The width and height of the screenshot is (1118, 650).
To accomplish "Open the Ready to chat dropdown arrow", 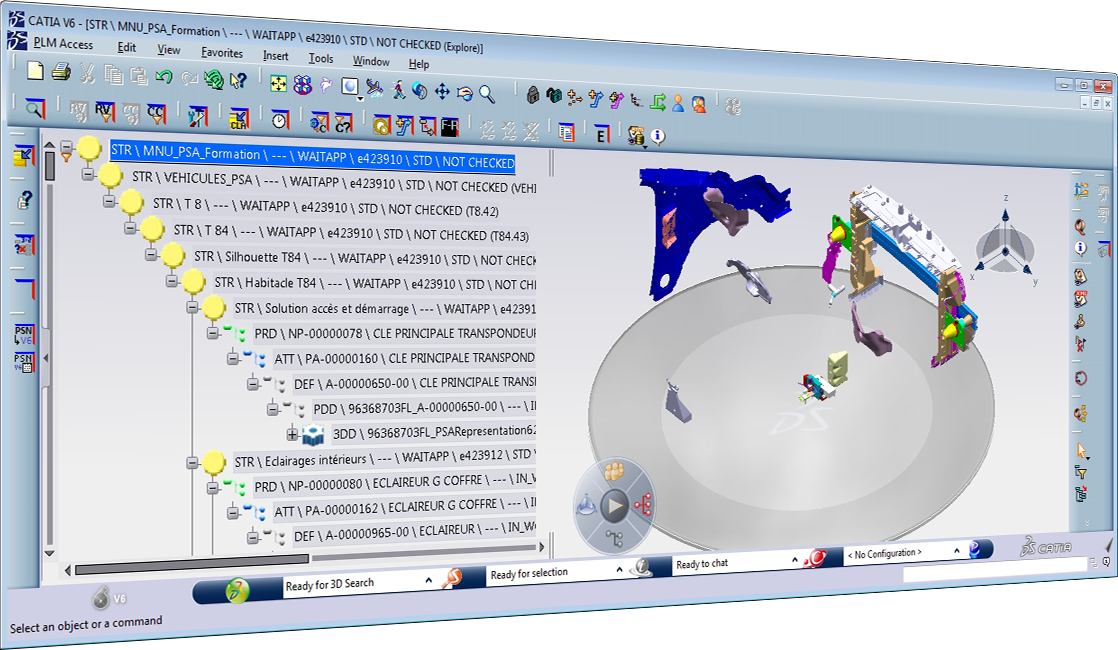I will (x=794, y=560).
